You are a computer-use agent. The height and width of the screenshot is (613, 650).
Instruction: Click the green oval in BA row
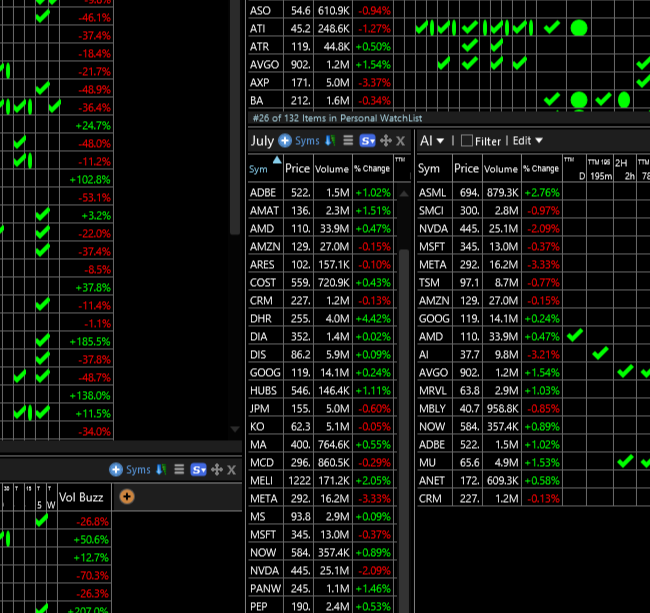pyautogui.click(x=624, y=100)
